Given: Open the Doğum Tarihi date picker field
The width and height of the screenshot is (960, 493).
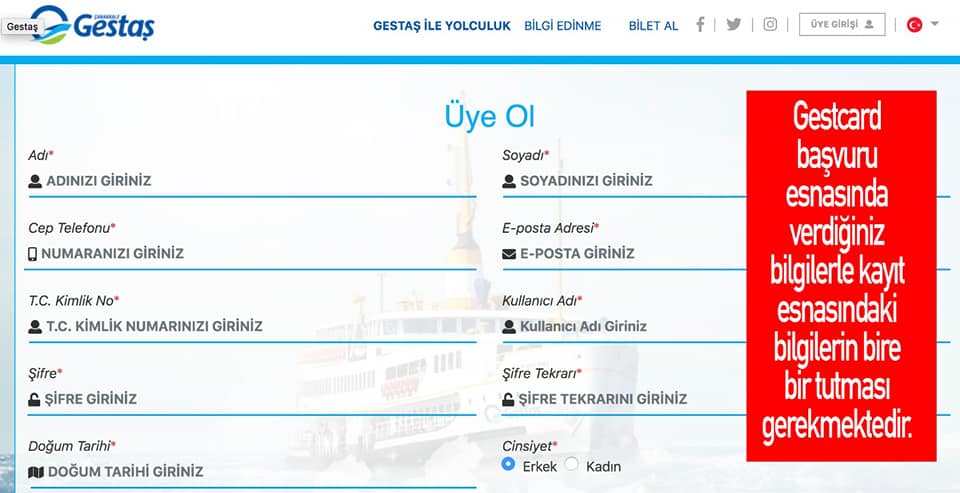Looking at the screenshot, I should coord(252,472).
